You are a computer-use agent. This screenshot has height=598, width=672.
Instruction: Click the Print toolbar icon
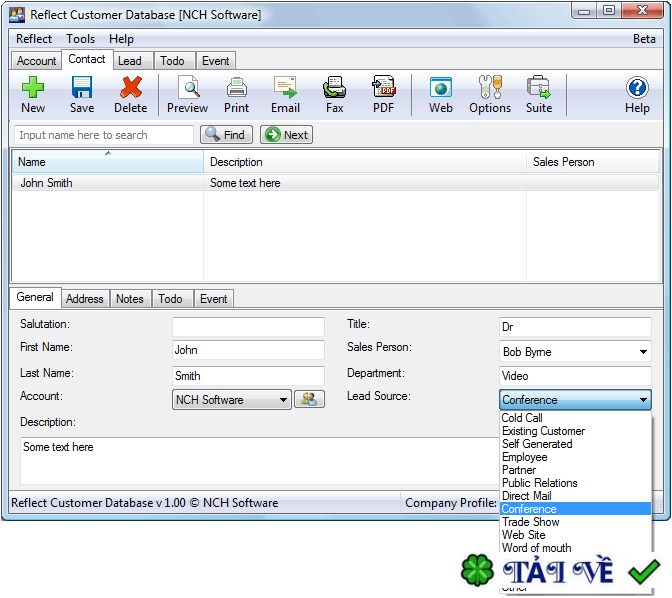237,88
